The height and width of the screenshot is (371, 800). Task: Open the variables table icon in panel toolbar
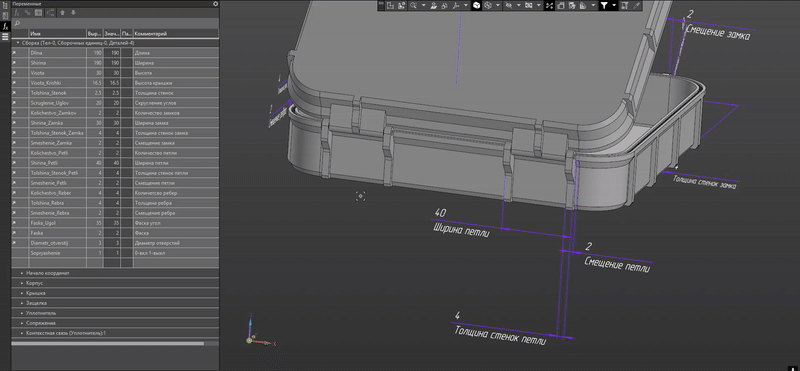[x=38, y=13]
